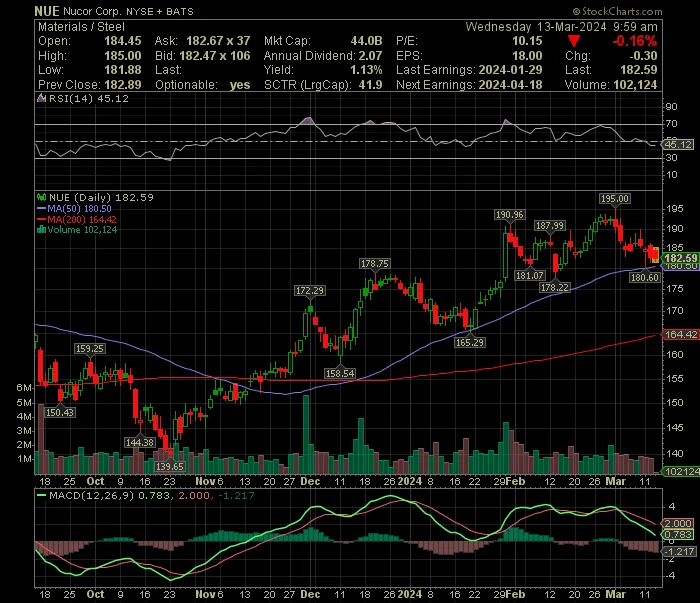Click the 2024 label on the price chart axis

[x=409, y=481]
